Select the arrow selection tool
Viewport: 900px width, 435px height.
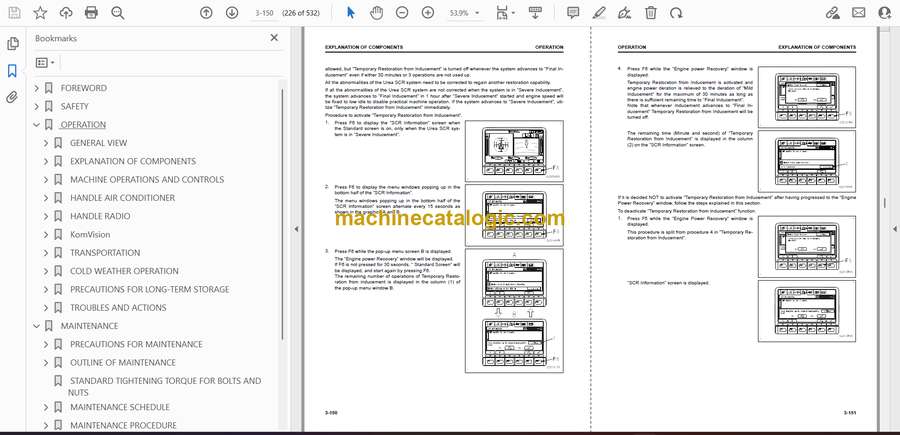351,13
